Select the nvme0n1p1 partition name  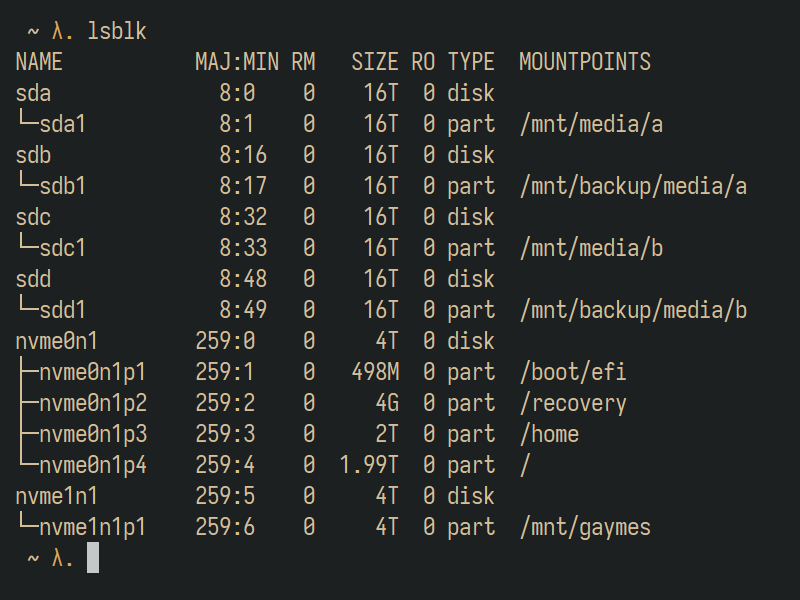[x=93, y=372]
